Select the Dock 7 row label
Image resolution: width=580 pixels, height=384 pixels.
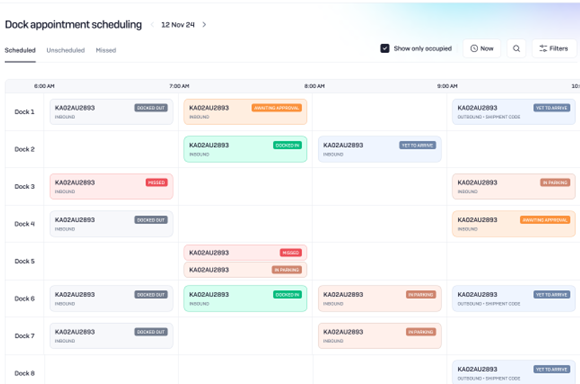tap(24, 336)
